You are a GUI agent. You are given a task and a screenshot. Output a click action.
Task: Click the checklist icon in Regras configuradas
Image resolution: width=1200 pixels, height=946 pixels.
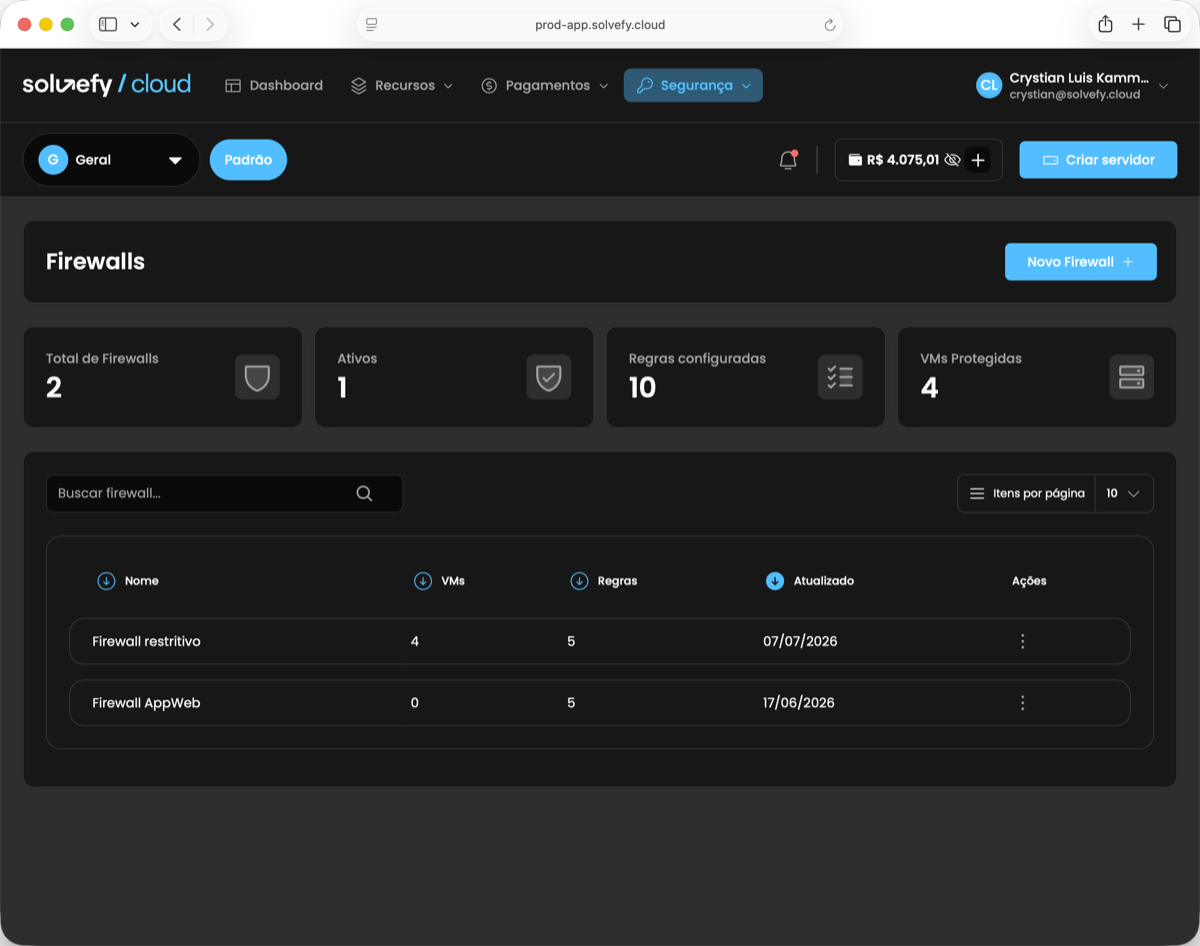(840, 377)
